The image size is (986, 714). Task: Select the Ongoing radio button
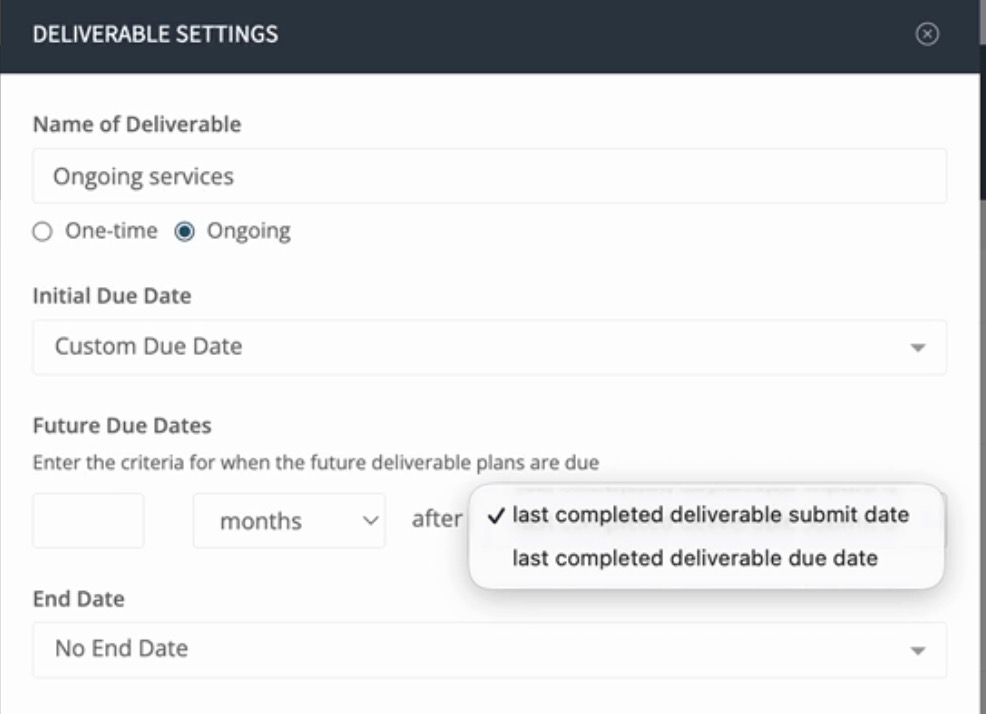[184, 231]
